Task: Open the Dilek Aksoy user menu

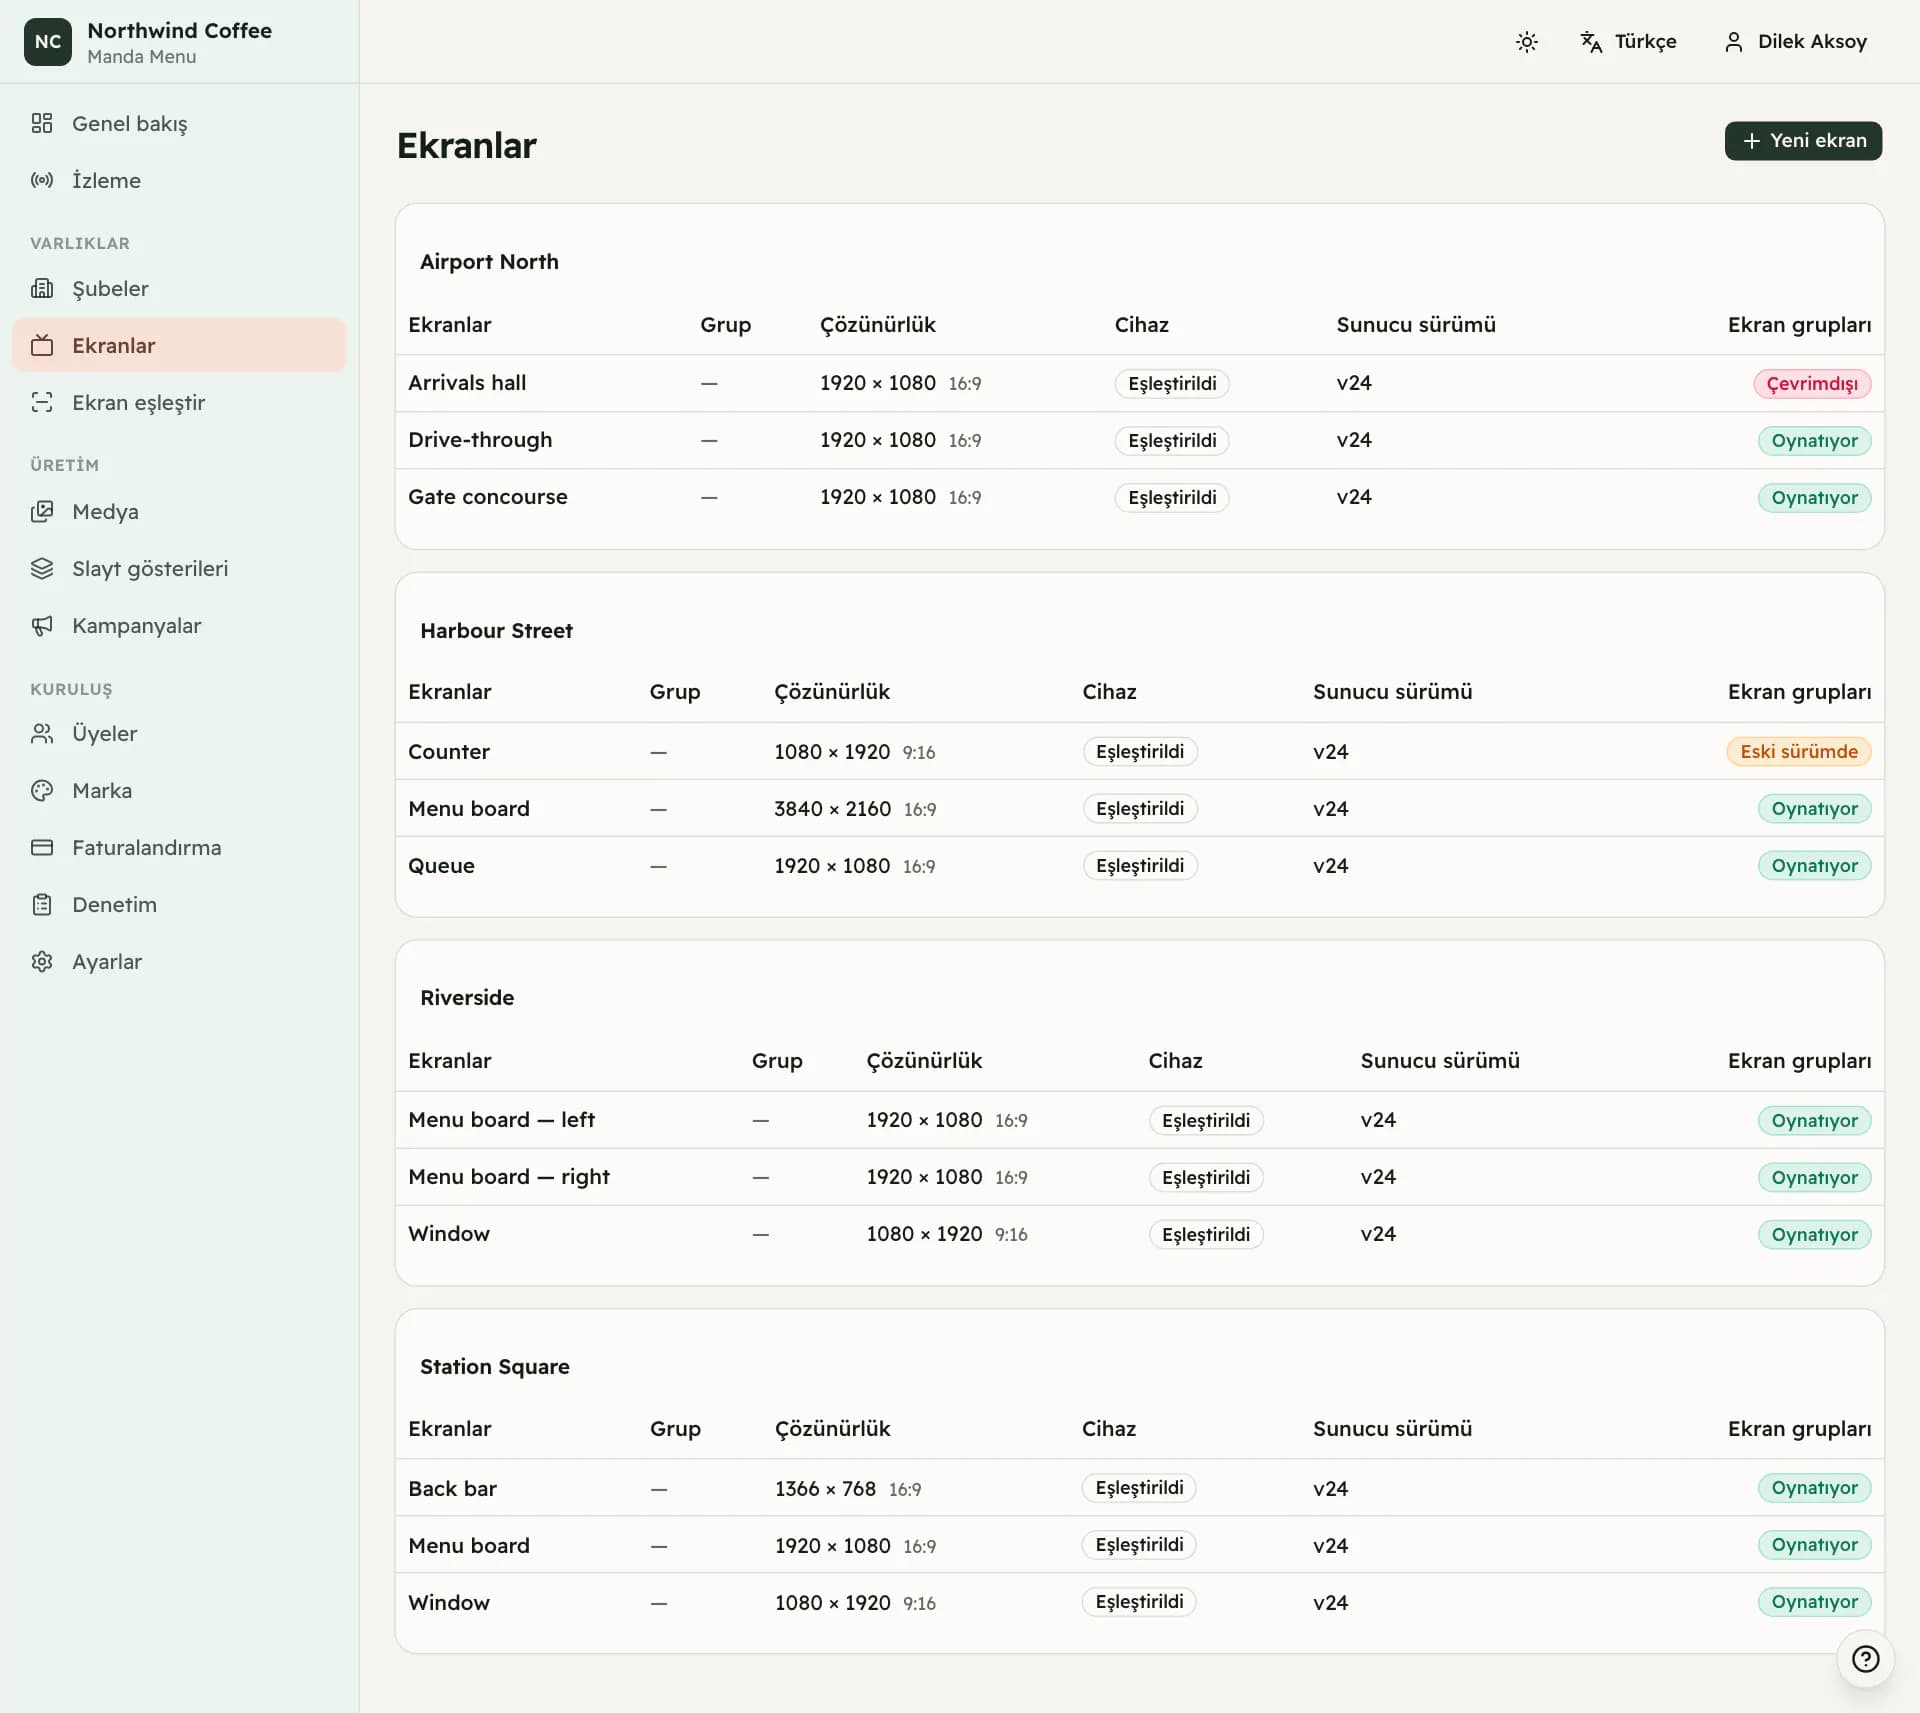Action: (1795, 41)
